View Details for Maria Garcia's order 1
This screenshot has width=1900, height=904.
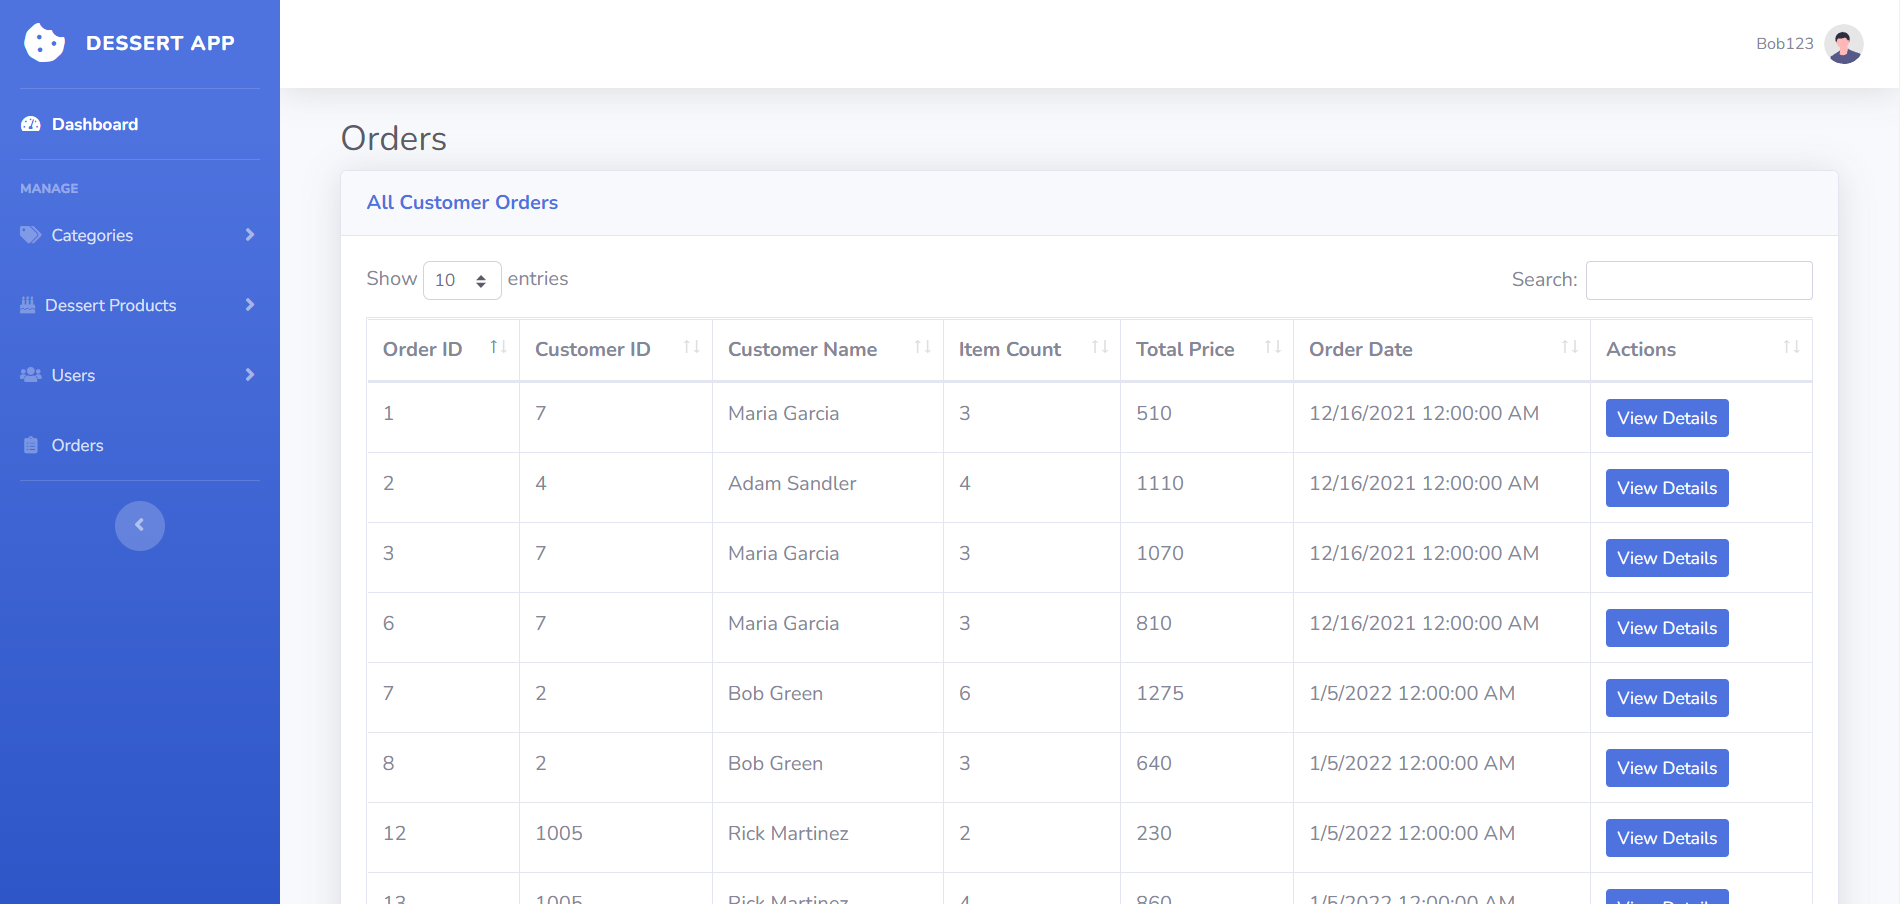1666,417
